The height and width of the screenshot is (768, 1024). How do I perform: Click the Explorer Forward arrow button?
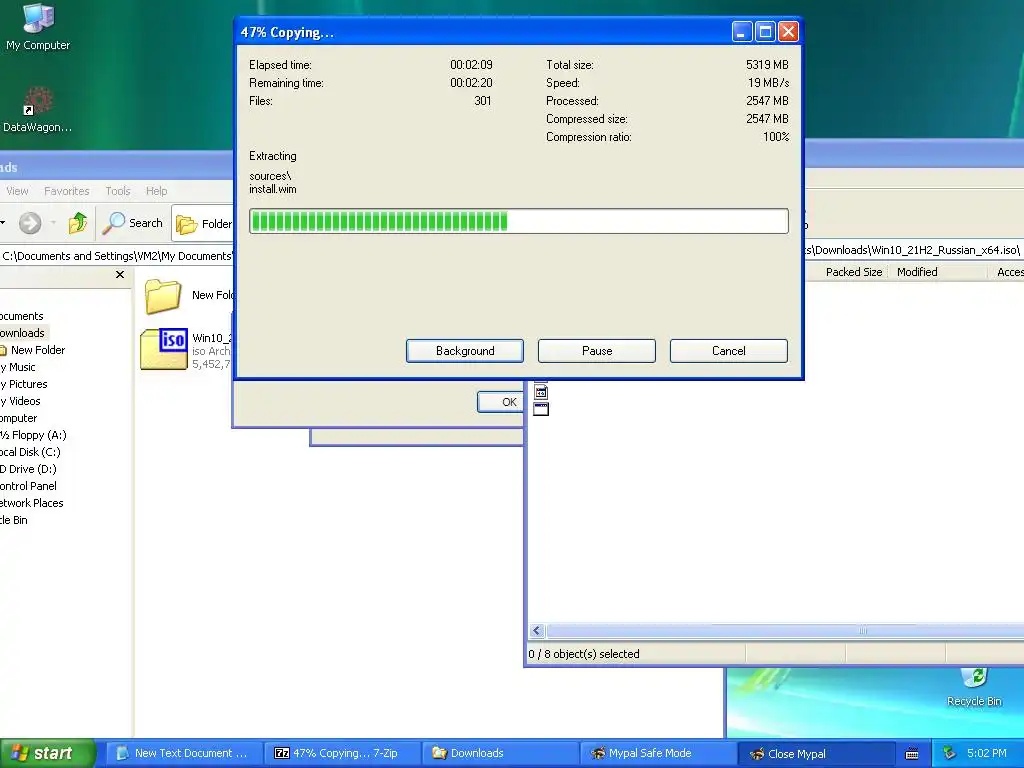(x=30, y=223)
